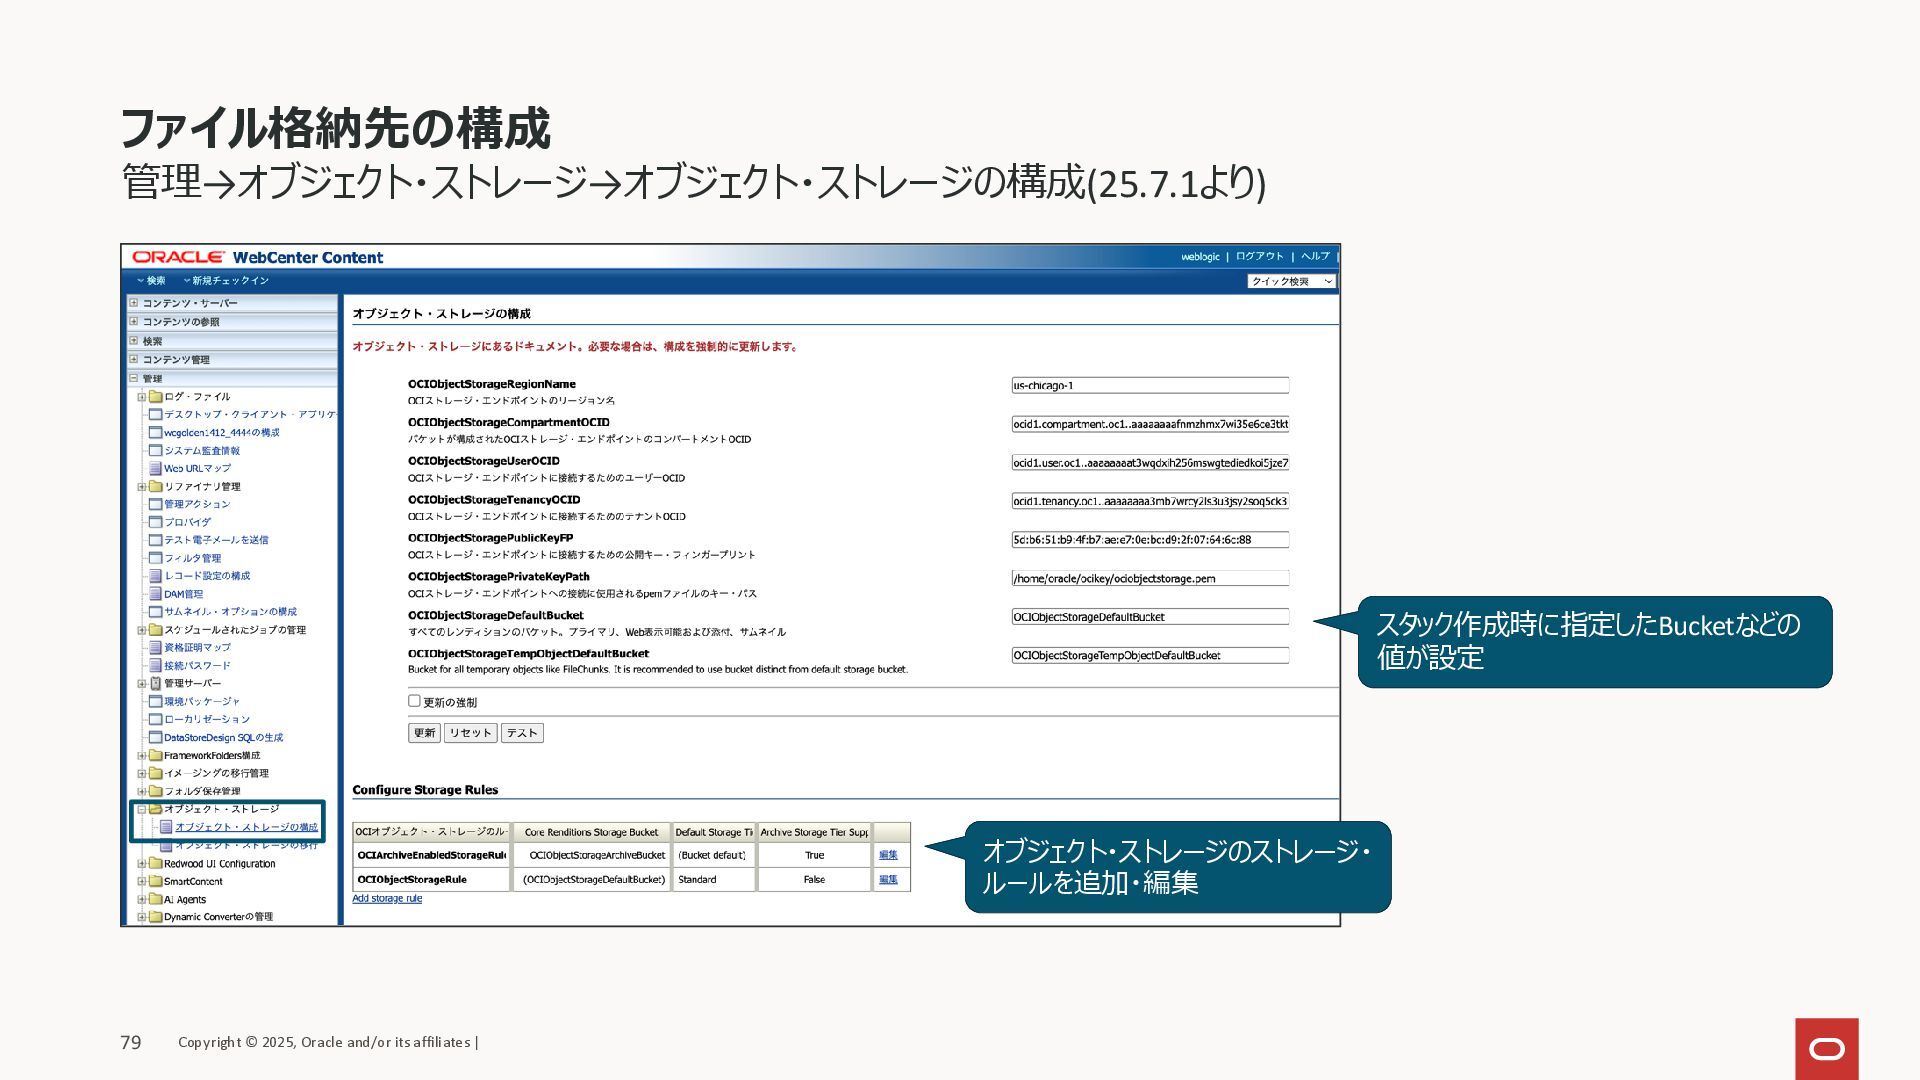Screen dimensions: 1920x1080
Task: Click the AI Agents folder icon
Action: [x=155, y=900]
